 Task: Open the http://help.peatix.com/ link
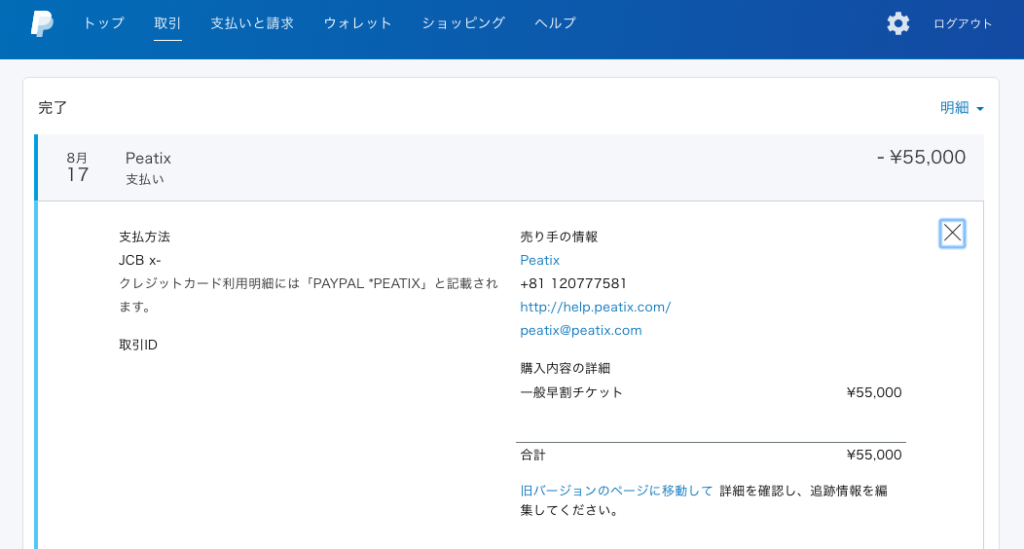[x=595, y=307]
